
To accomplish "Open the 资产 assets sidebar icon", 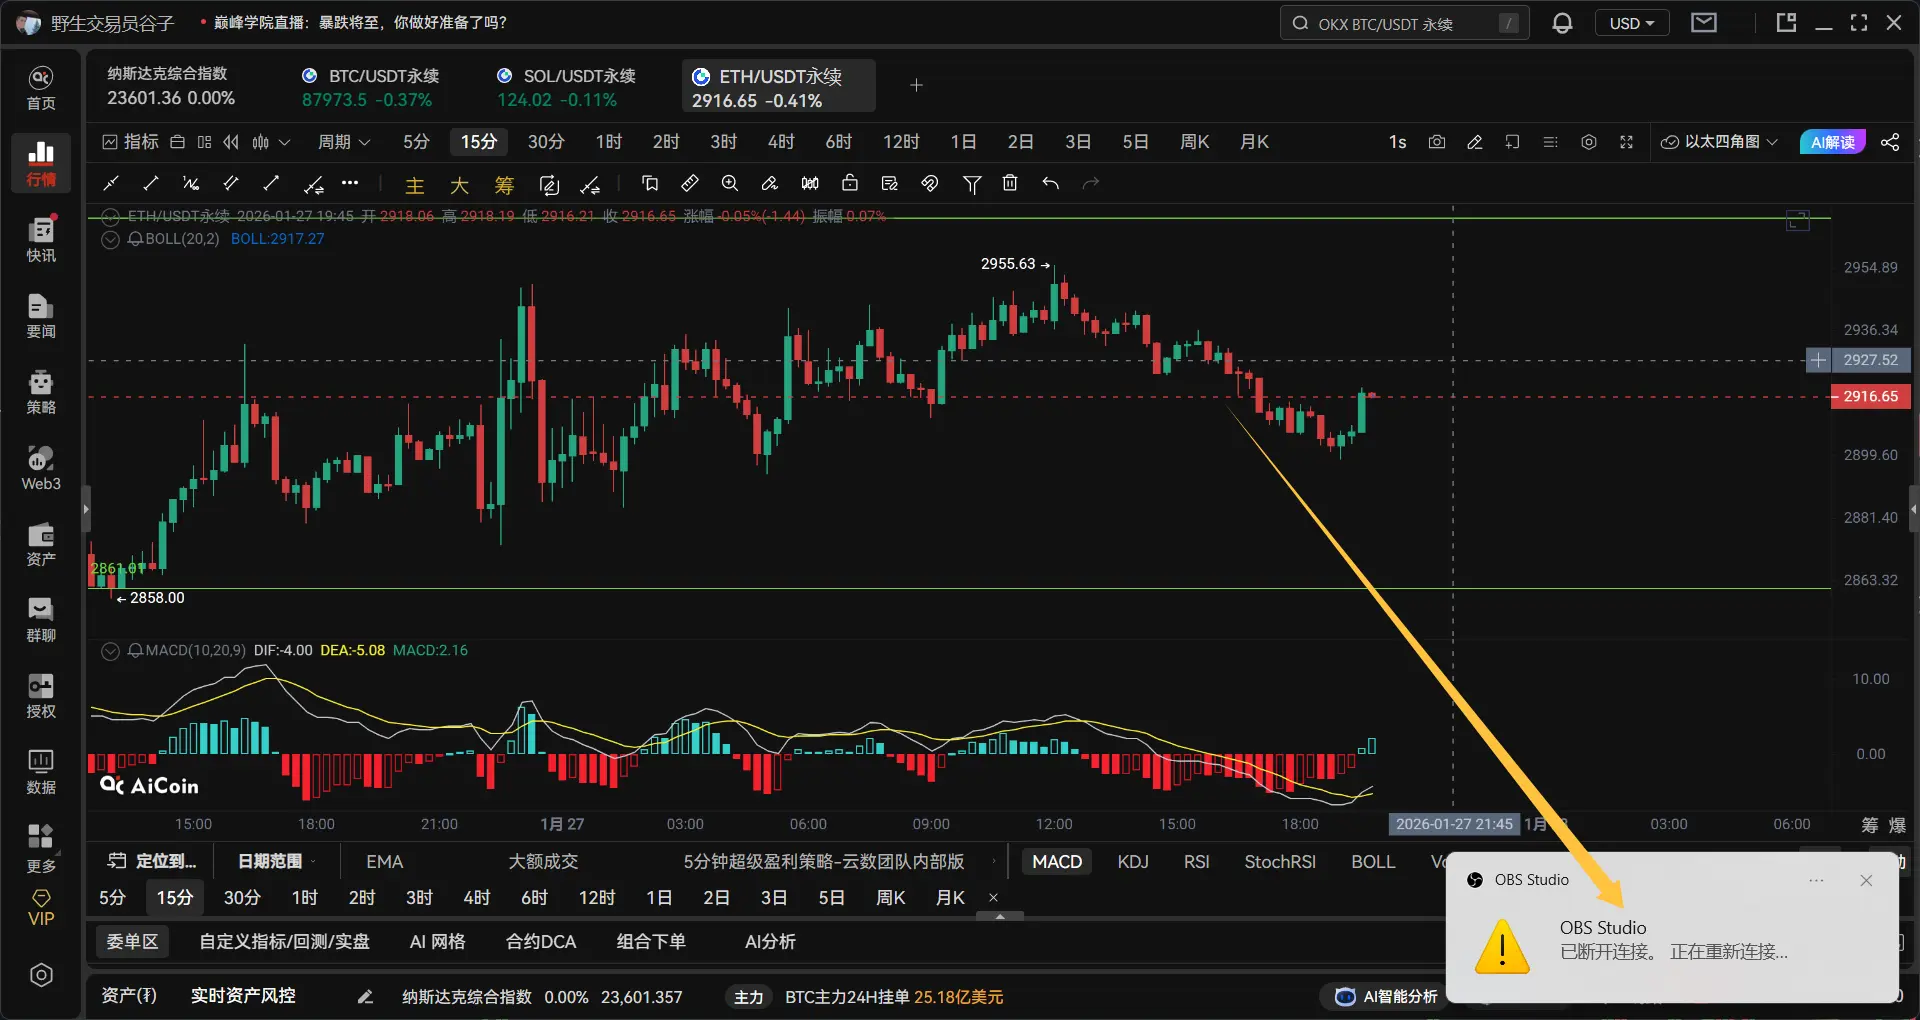I will click(x=41, y=544).
